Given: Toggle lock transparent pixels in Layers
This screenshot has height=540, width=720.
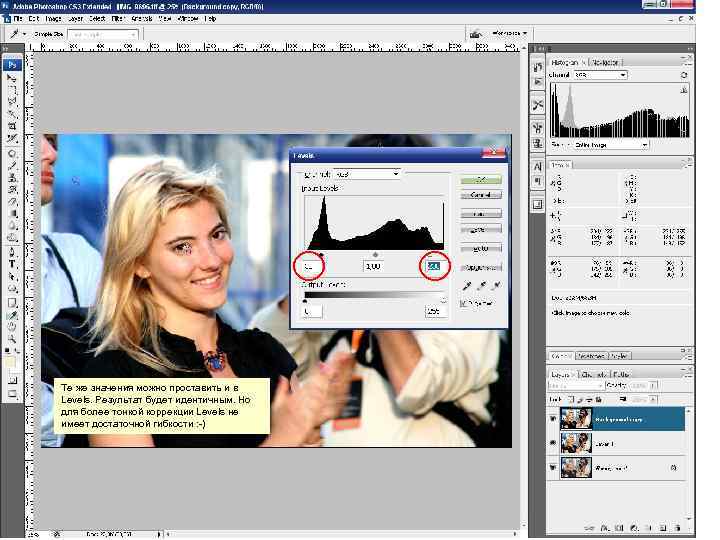Looking at the screenshot, I should click(x=572, y=399).
